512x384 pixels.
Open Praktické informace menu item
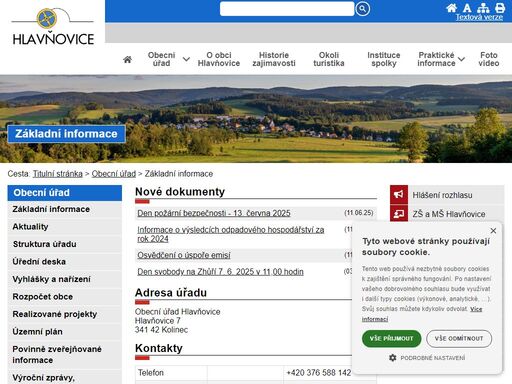click(436, 59)
